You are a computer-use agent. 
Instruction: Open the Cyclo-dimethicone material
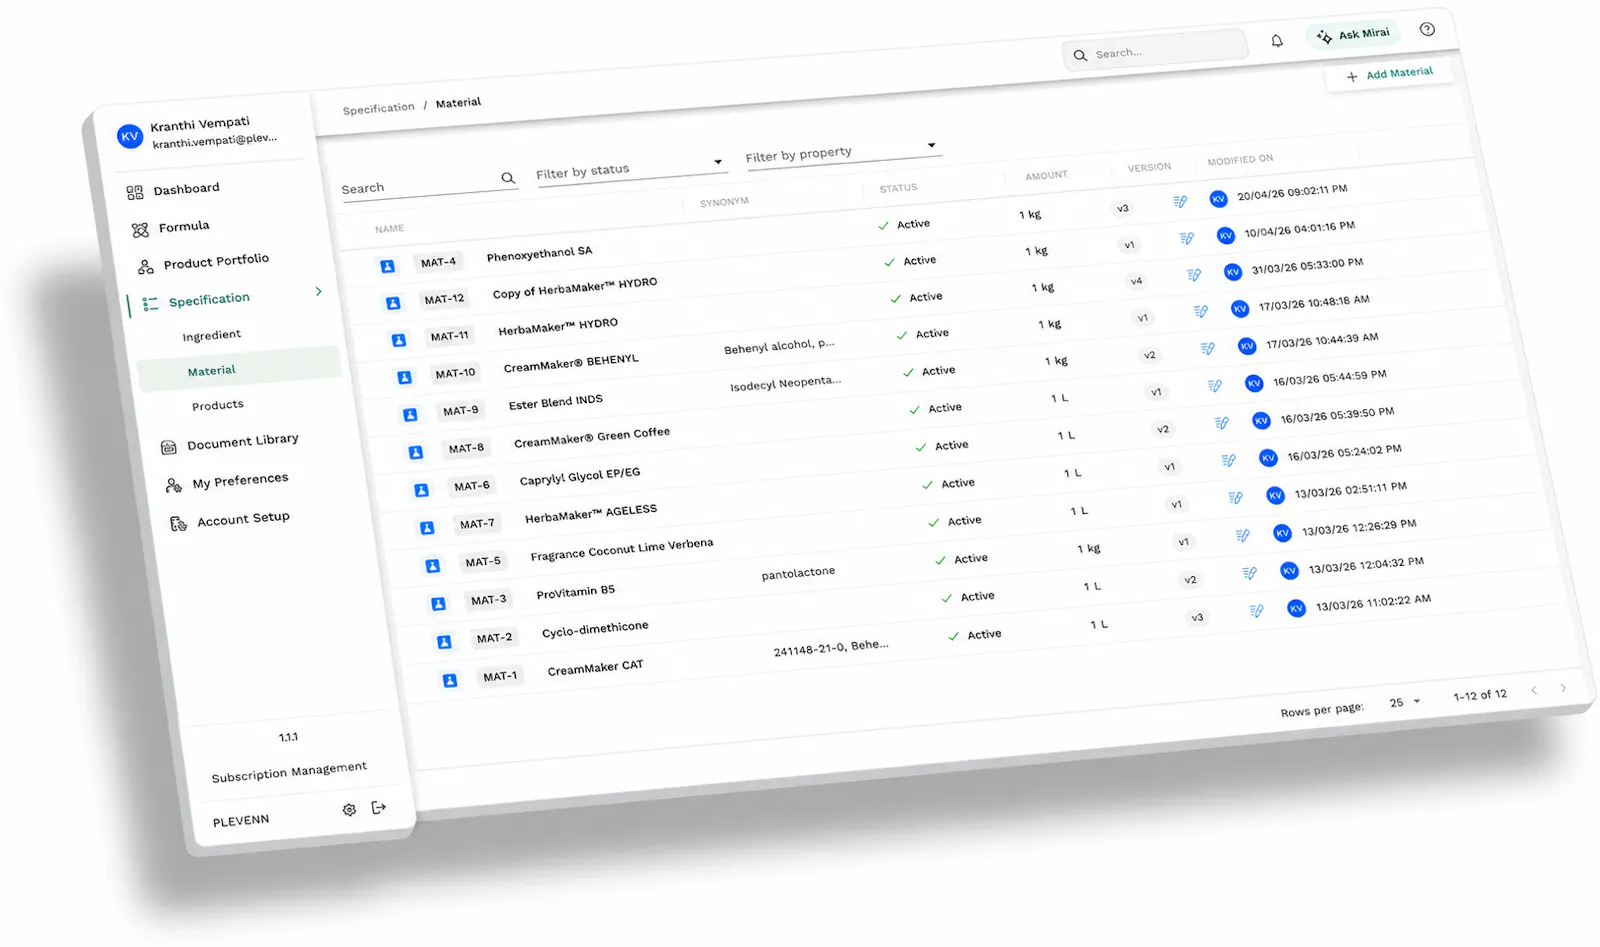point(595,629)
